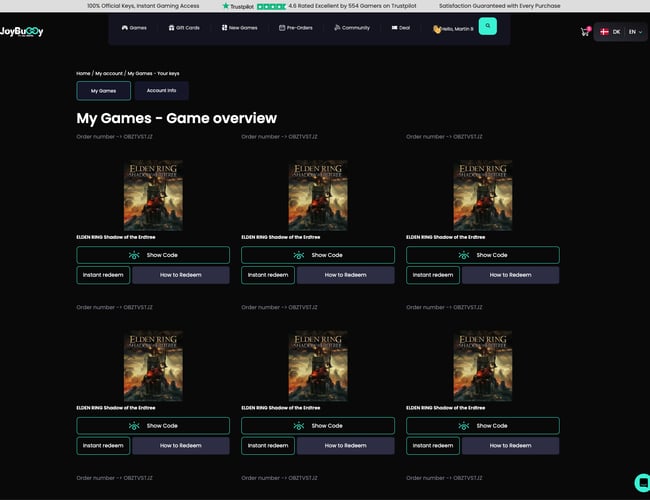The image size is (650, 500).
Task: Show Code for top-left Elden Ring game
Action: [153, 255]
